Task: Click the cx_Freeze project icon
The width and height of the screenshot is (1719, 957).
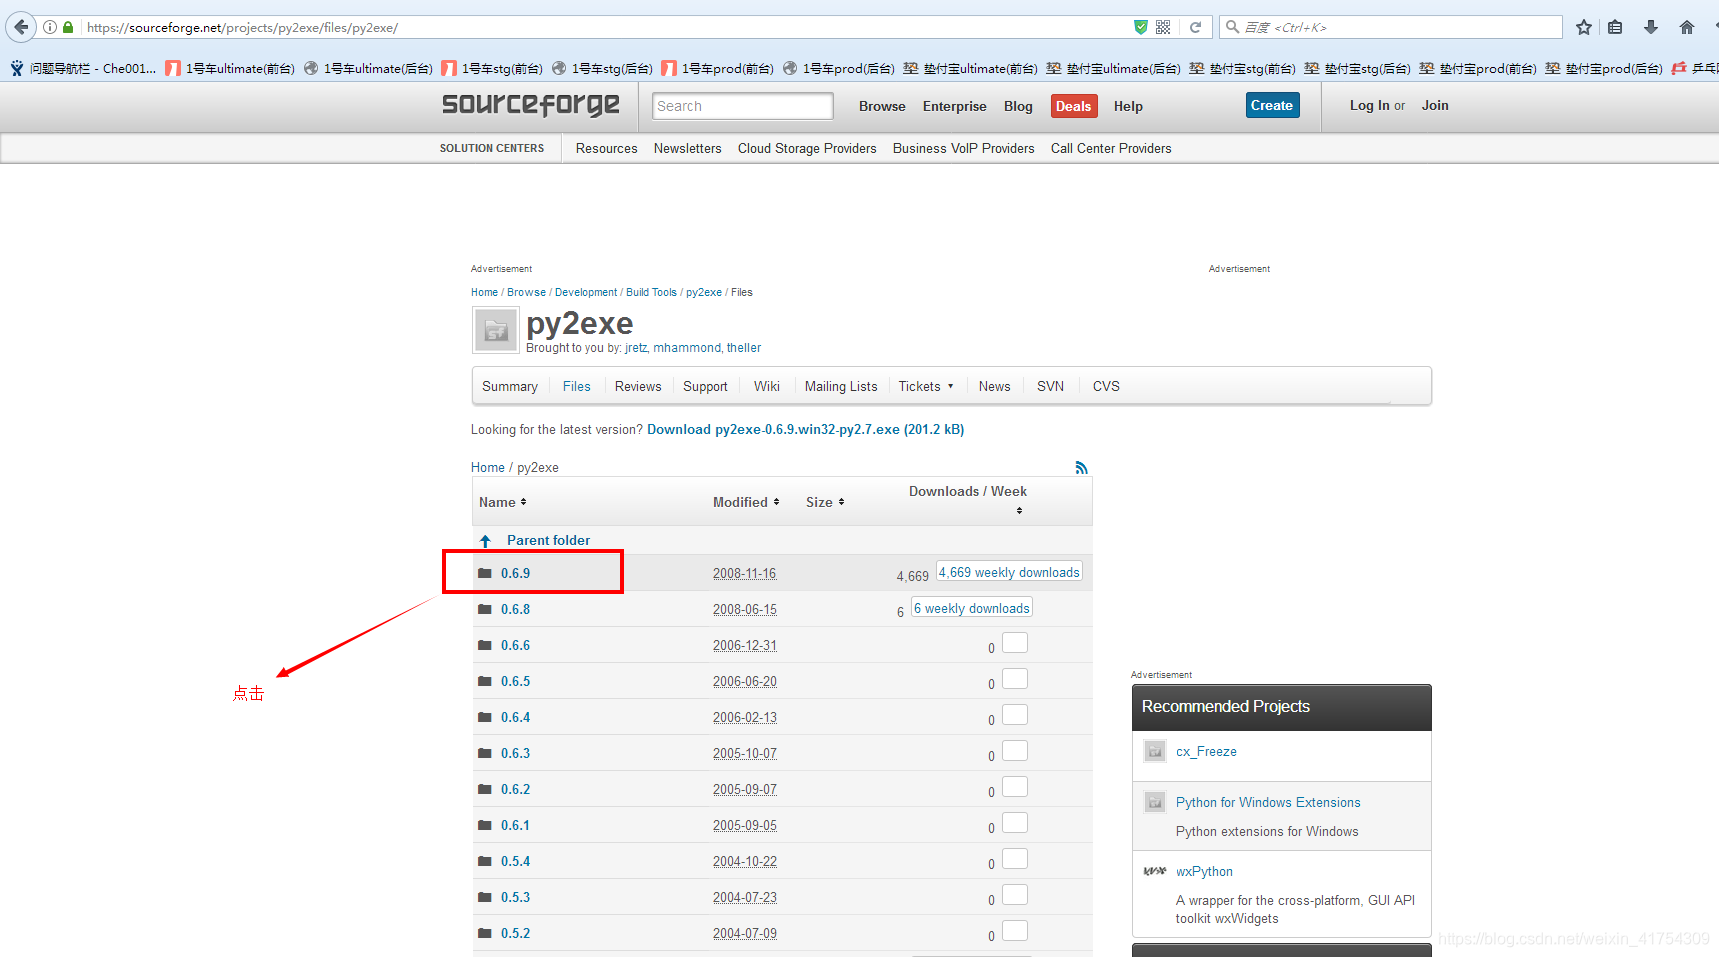Action: (x=1155, y=751)
